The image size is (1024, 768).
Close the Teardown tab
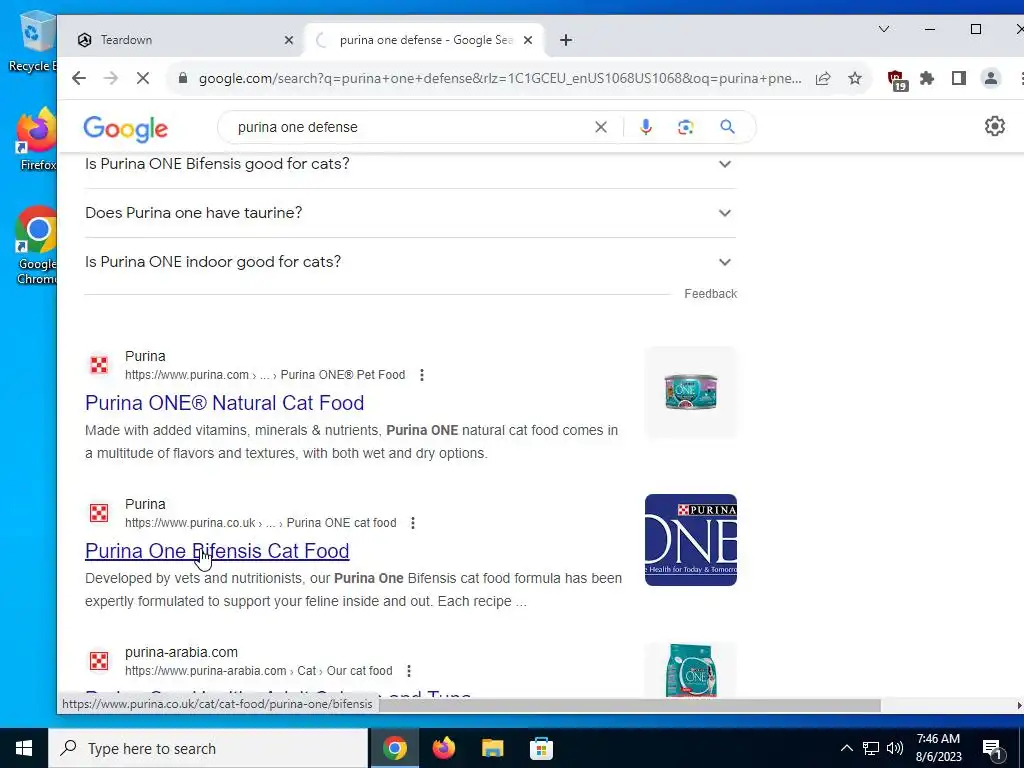pyautogui.click(x=289, y=40)
